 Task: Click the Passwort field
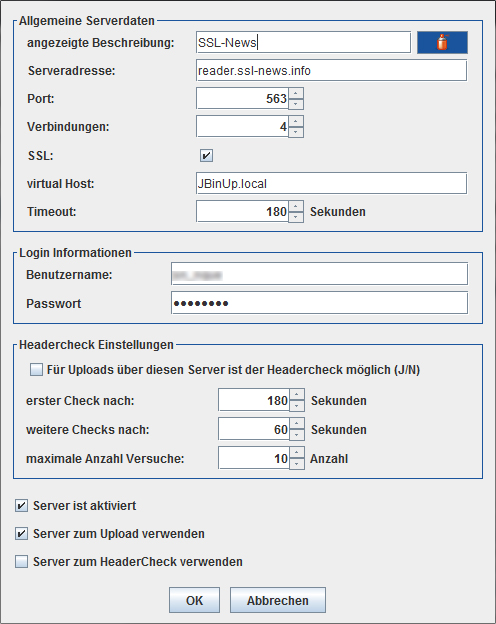pyautogui.click(x=319, y=303)
